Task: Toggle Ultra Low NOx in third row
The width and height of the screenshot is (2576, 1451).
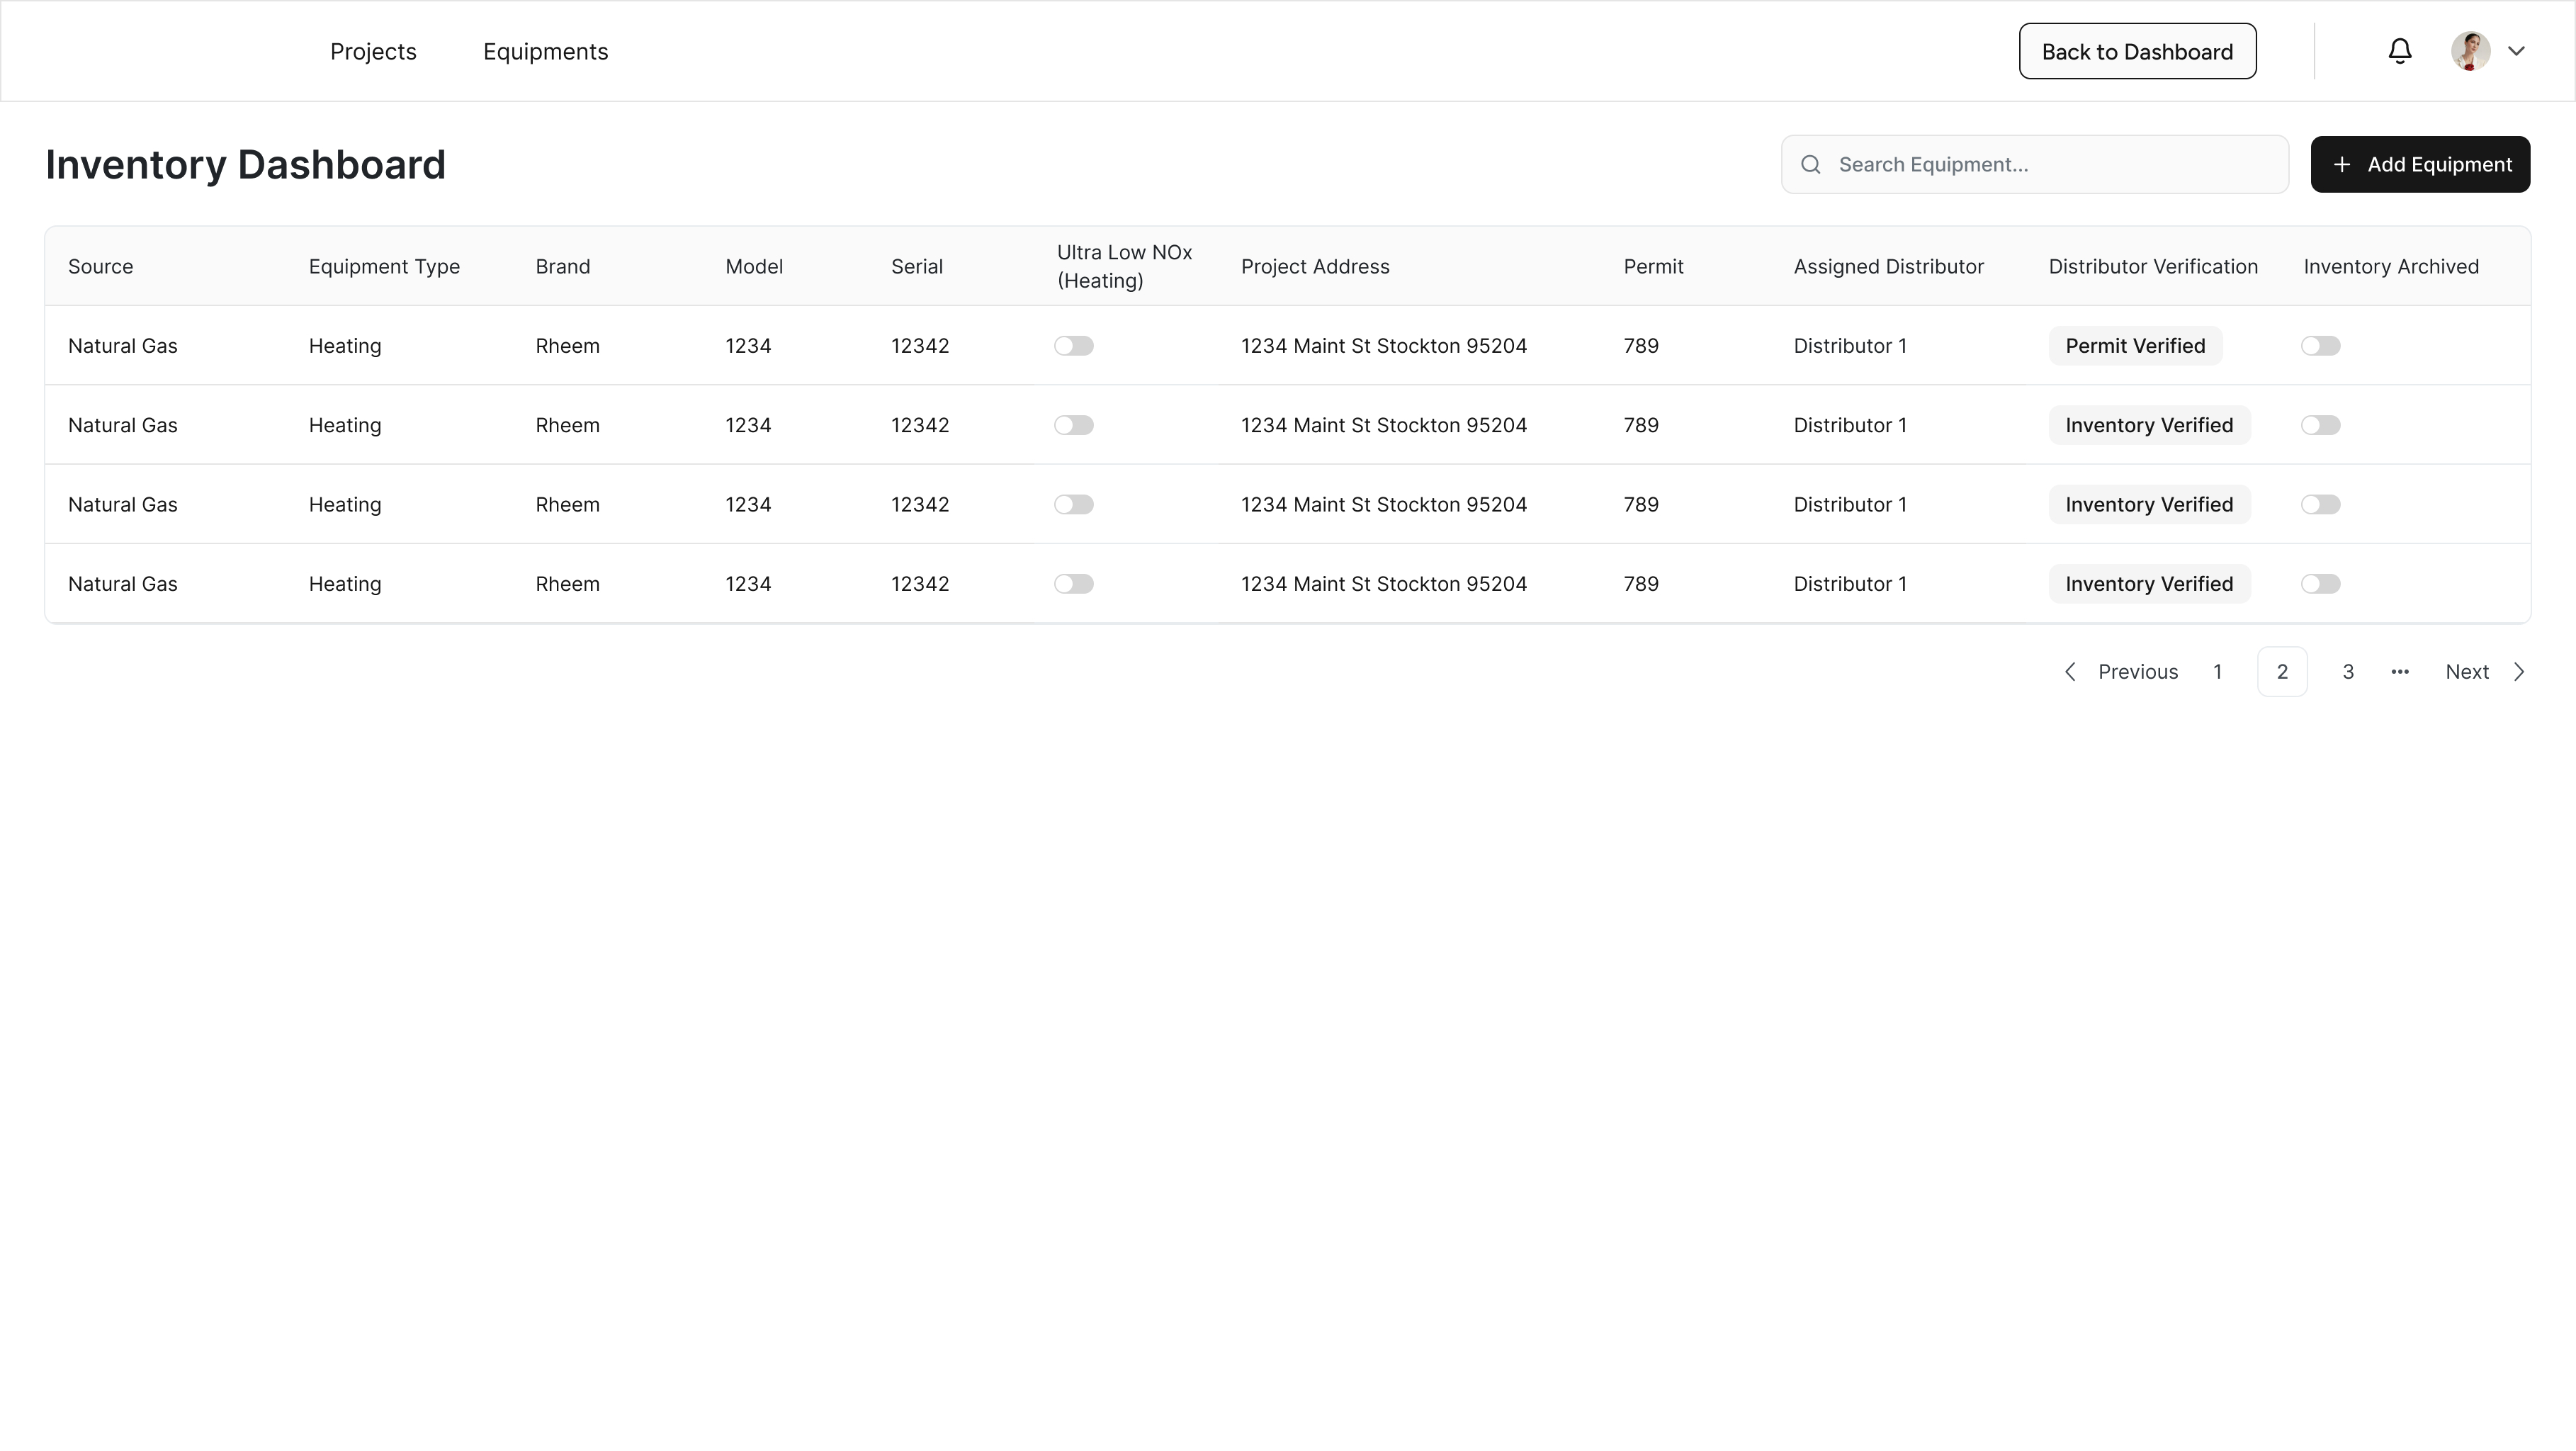Action: (1073, 505)
